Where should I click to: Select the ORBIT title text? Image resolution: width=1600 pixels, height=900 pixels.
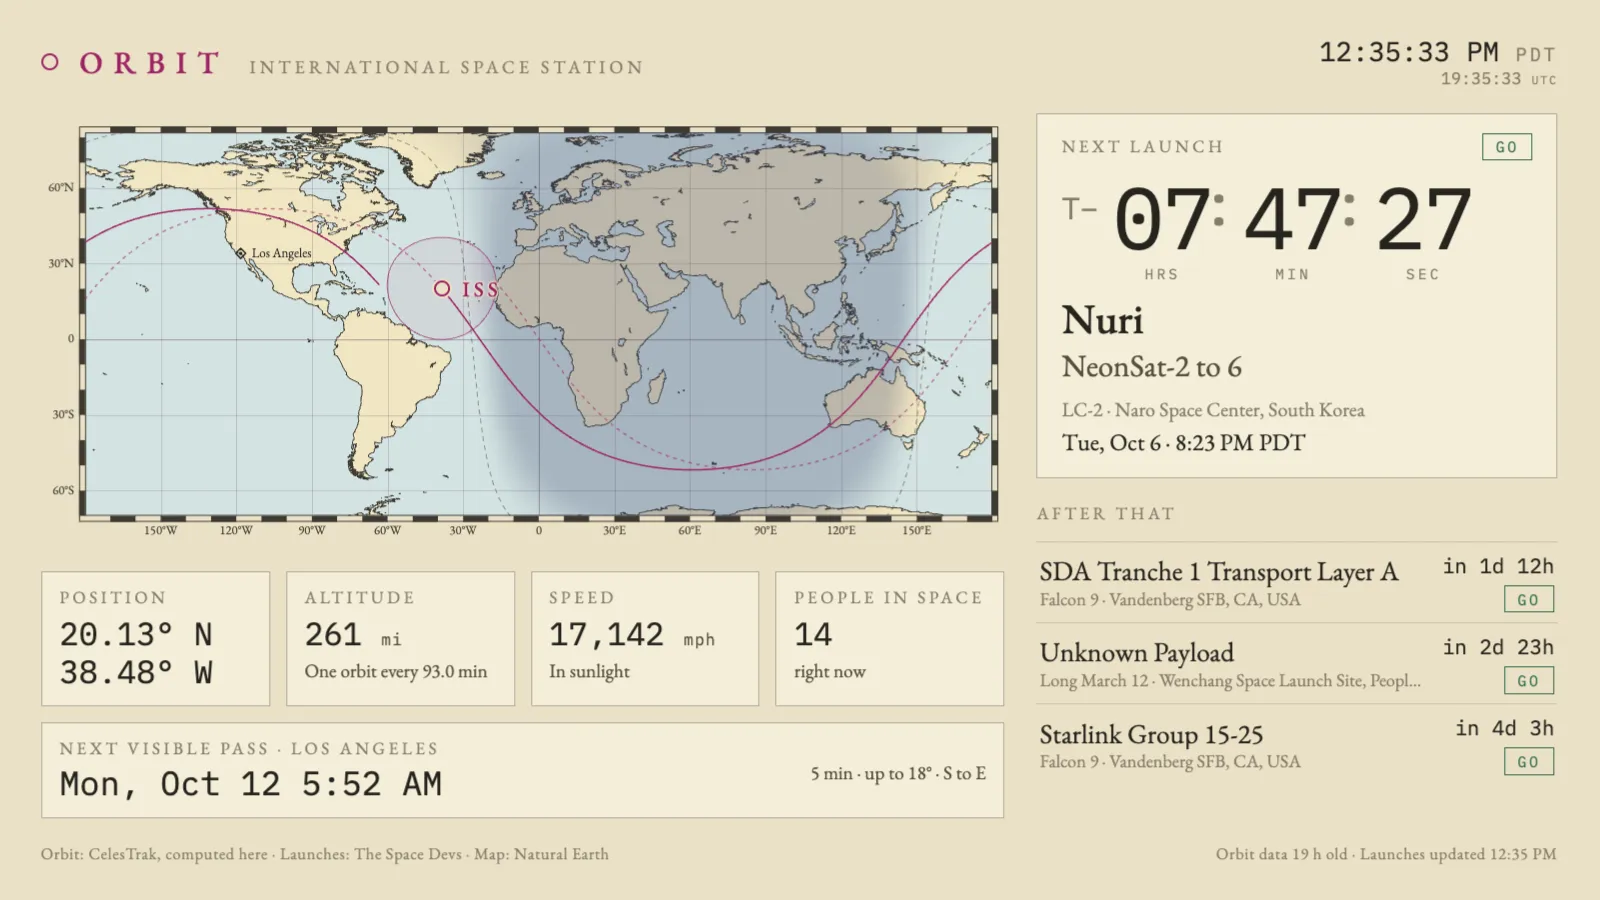click(x=150, y=63)
